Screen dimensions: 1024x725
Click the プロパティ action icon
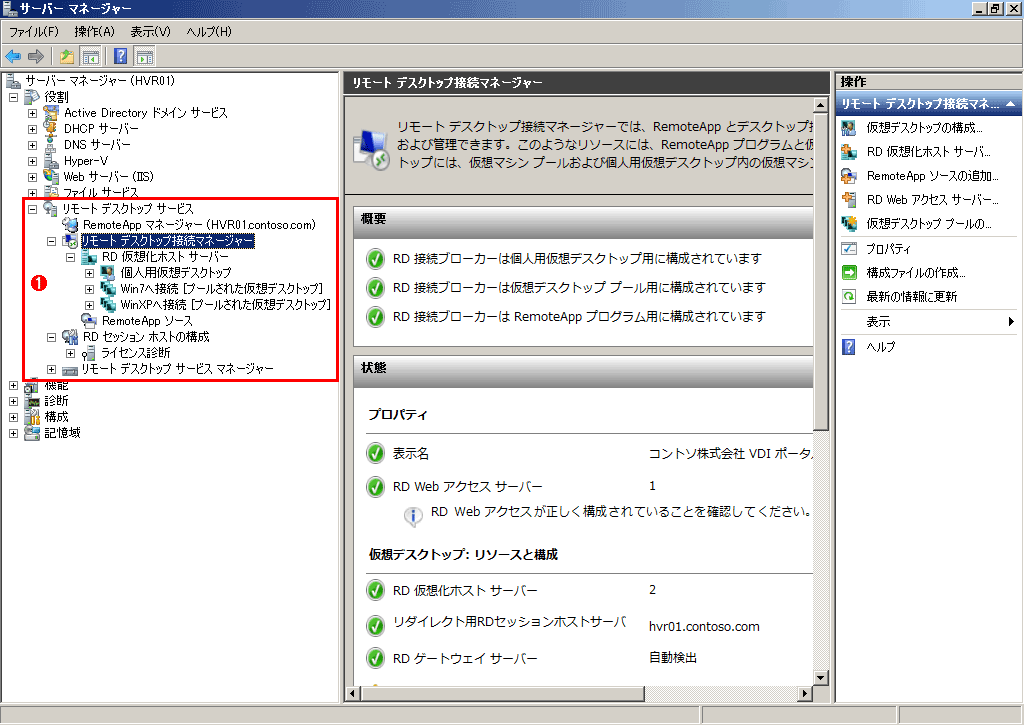click(850, 248)
